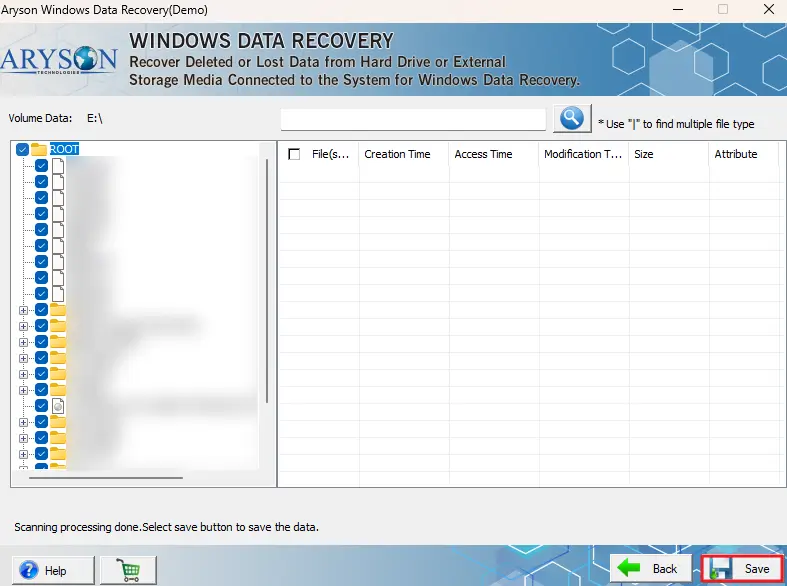787x586 pixels.
Task: Click the first yellow folder icon under ROOT
Action: pyautogui.click(x=58, y=310)
